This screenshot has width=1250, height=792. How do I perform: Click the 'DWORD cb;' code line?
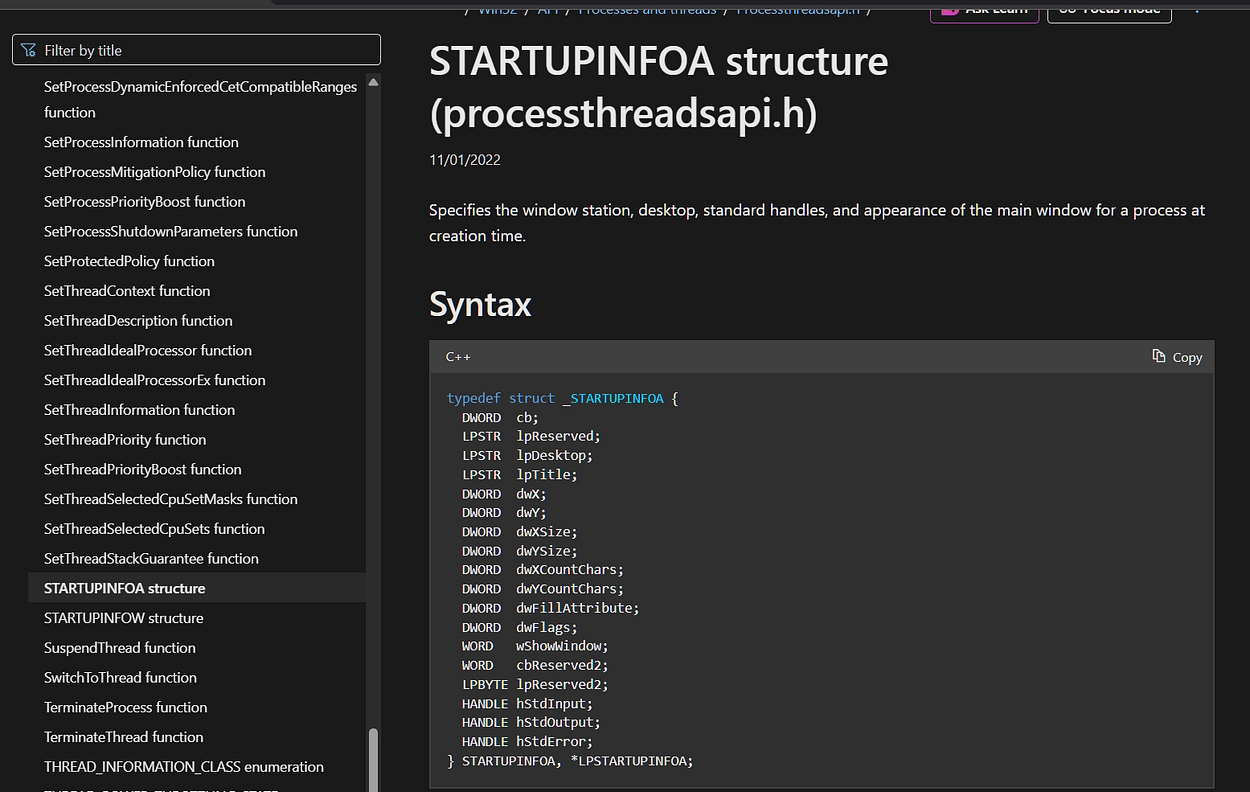(x=500, y=417)
